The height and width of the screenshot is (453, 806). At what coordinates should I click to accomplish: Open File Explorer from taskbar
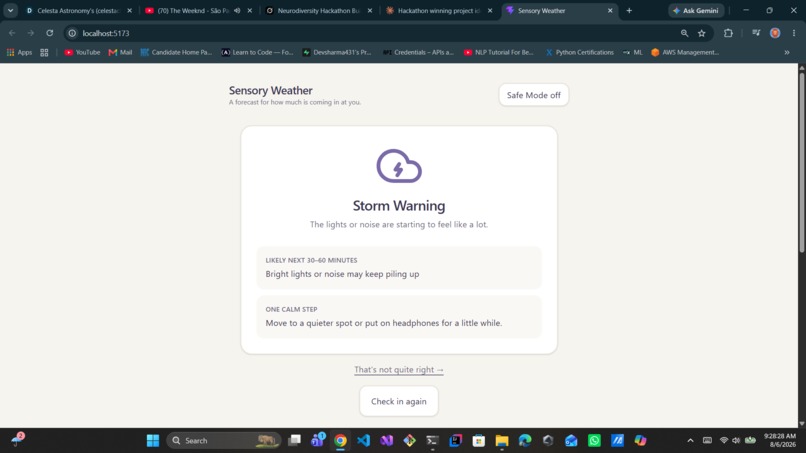point(502,441)
